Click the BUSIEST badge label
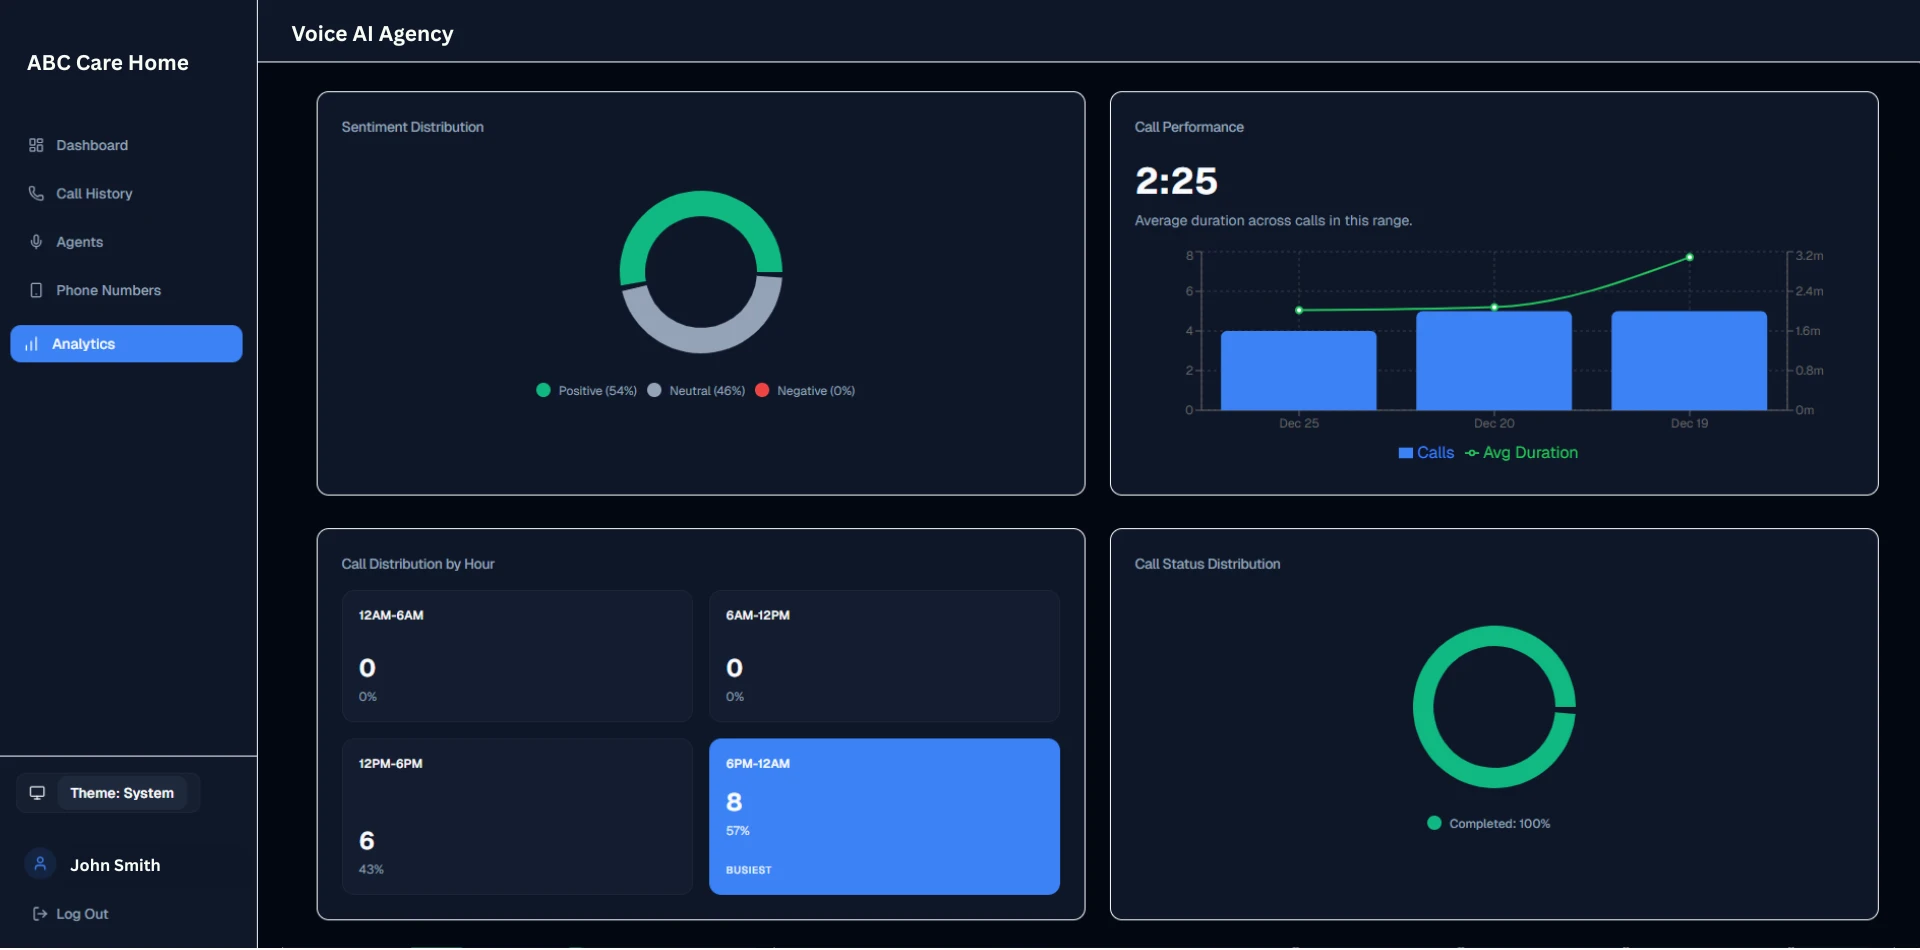 (748, 871)
